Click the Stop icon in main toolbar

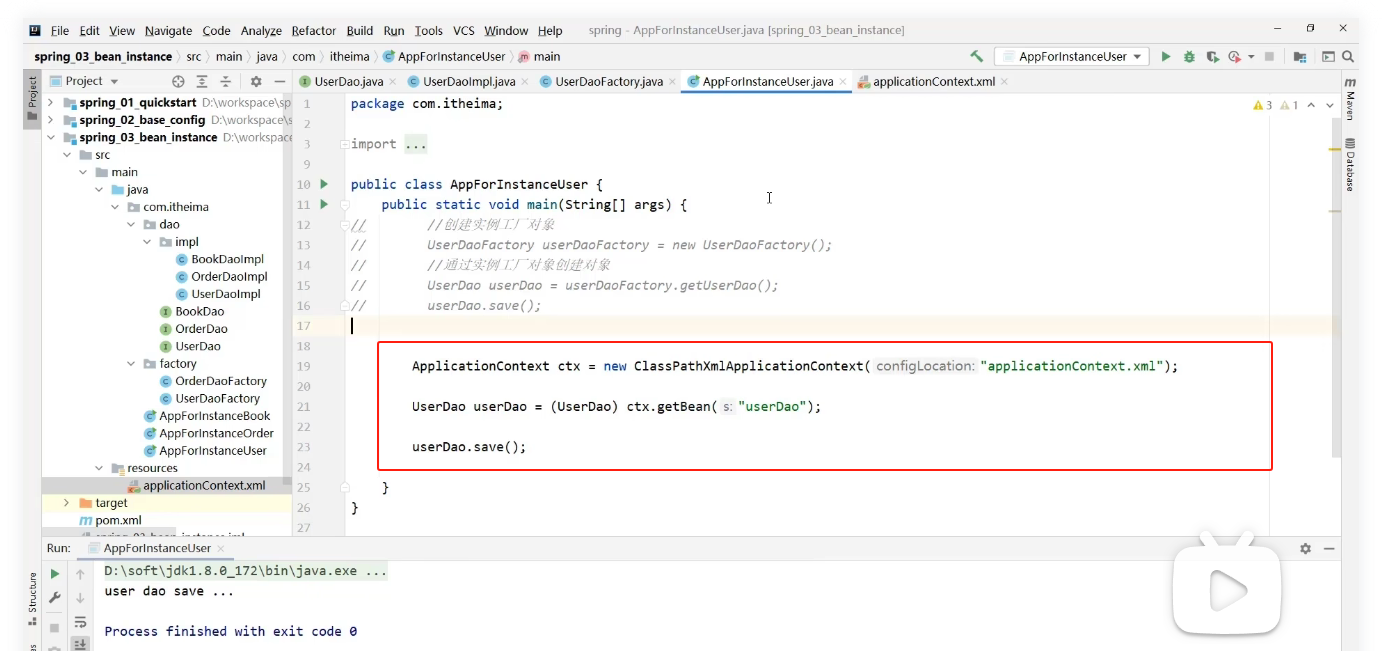pyautogui.click(x=1269, y=57)
